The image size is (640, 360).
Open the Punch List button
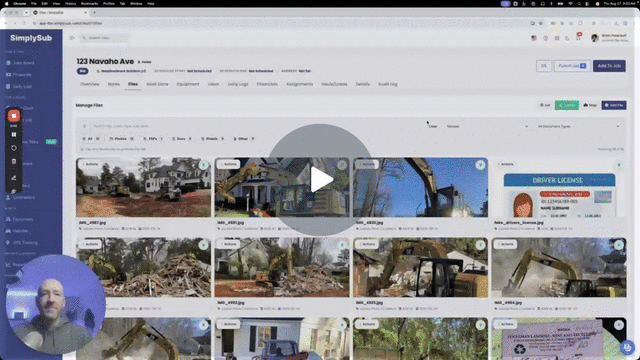coord(572,66)
